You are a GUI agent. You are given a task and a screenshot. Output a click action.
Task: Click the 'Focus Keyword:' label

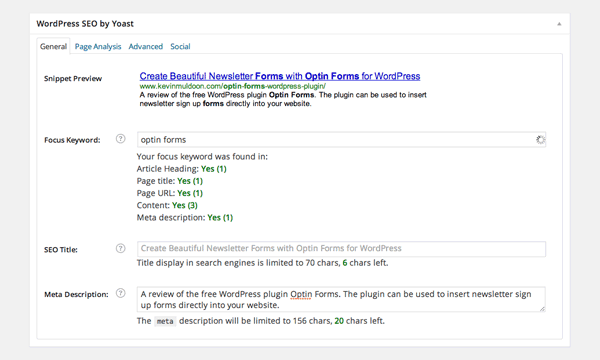[x=72, y=140]
